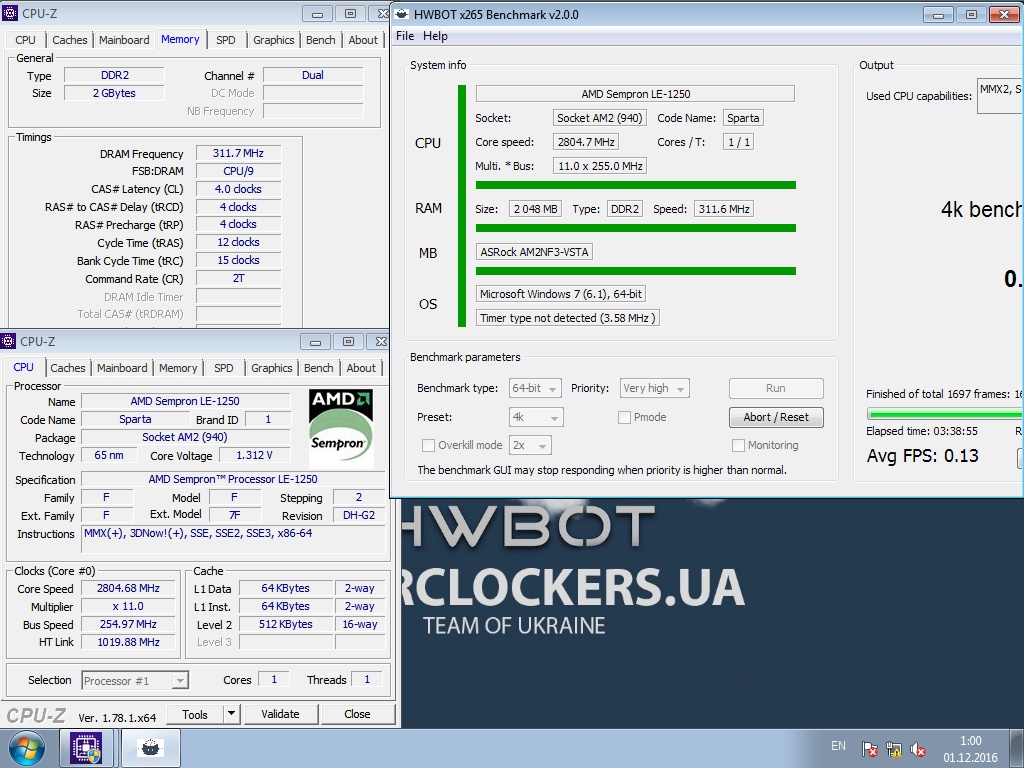This screenshot has height=768, width=1024.
Task: Click the Command Rate 2T value
Action: coord(238,278)
